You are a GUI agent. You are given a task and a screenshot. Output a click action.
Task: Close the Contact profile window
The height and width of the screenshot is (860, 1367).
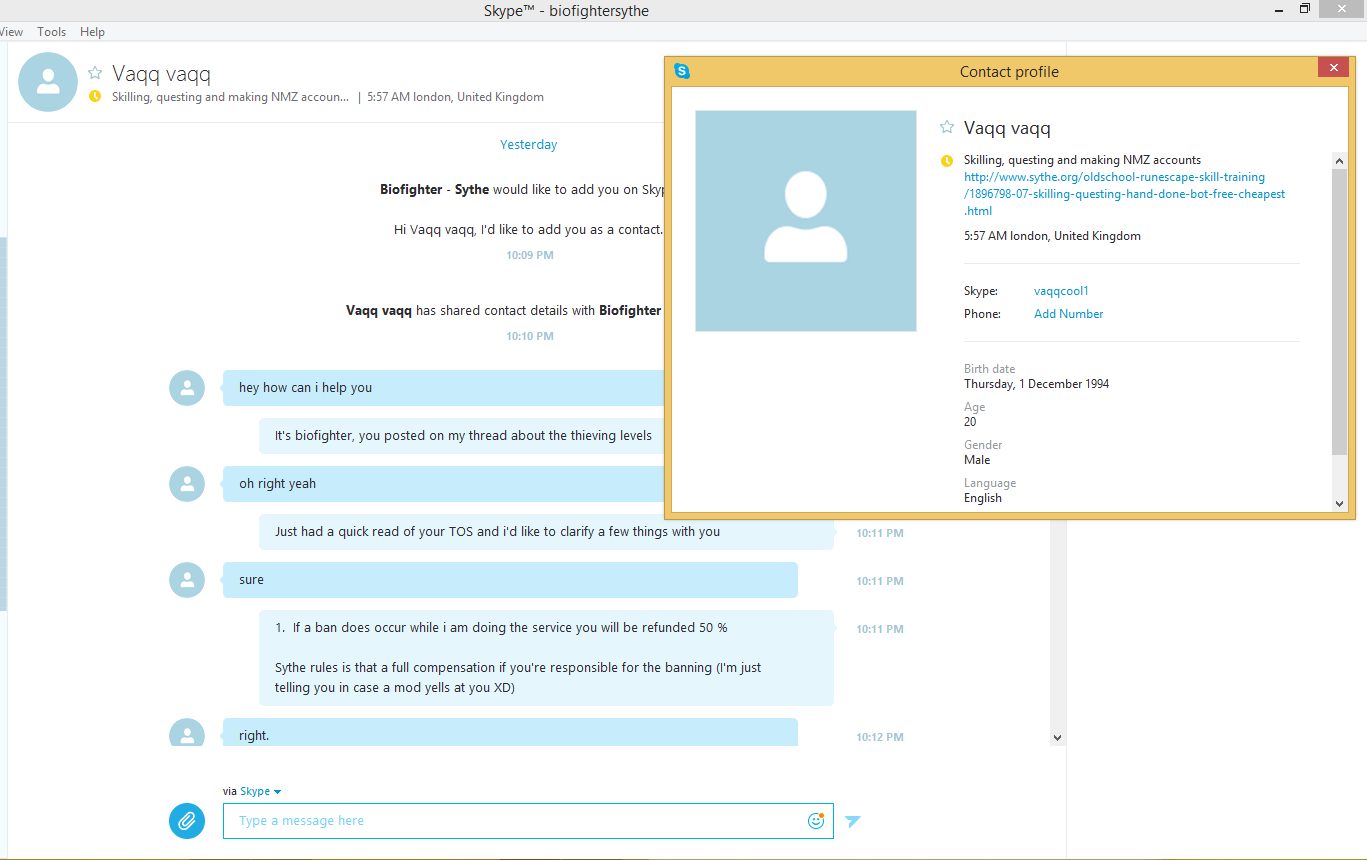[x=1333, y=68]
